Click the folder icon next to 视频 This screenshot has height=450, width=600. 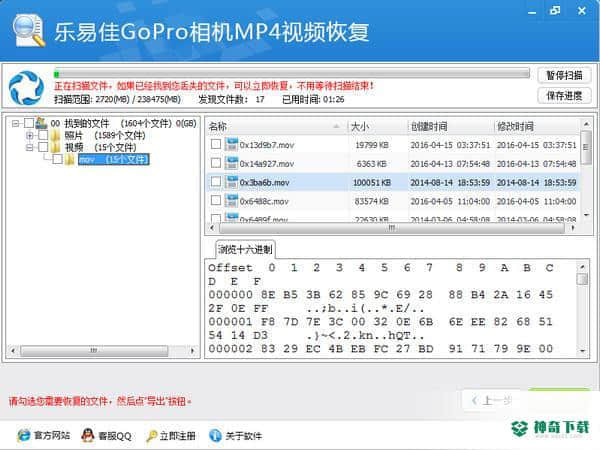click(56, 147)
